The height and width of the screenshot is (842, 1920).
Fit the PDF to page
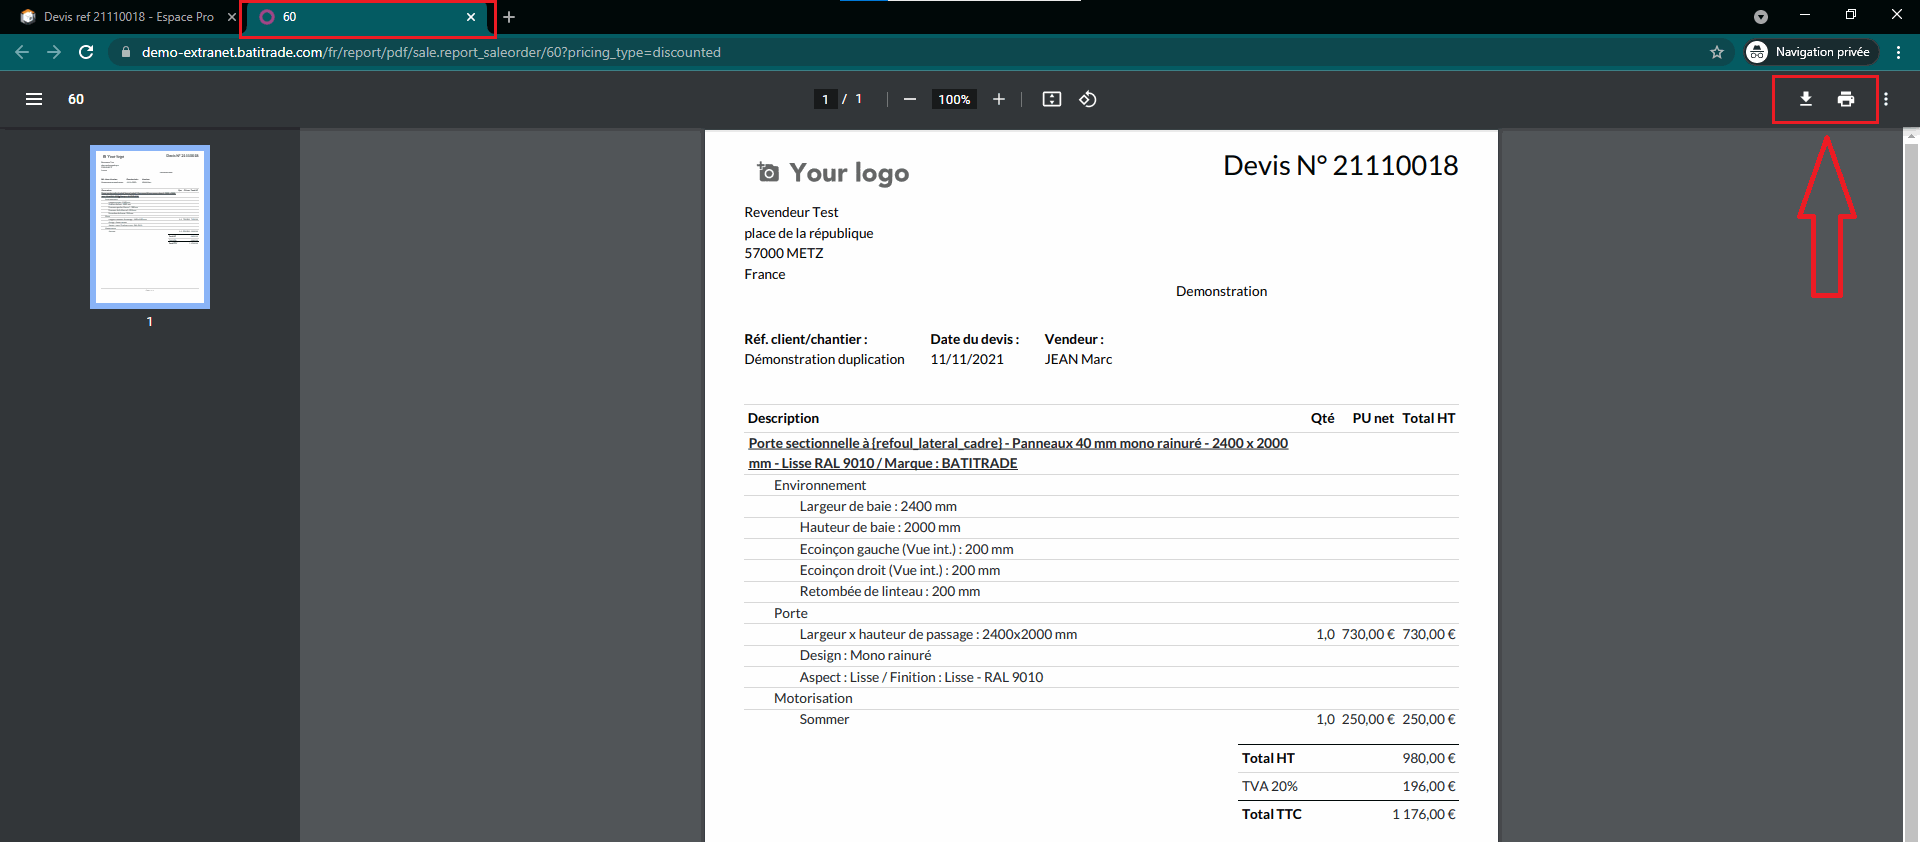click(1052, 99)
